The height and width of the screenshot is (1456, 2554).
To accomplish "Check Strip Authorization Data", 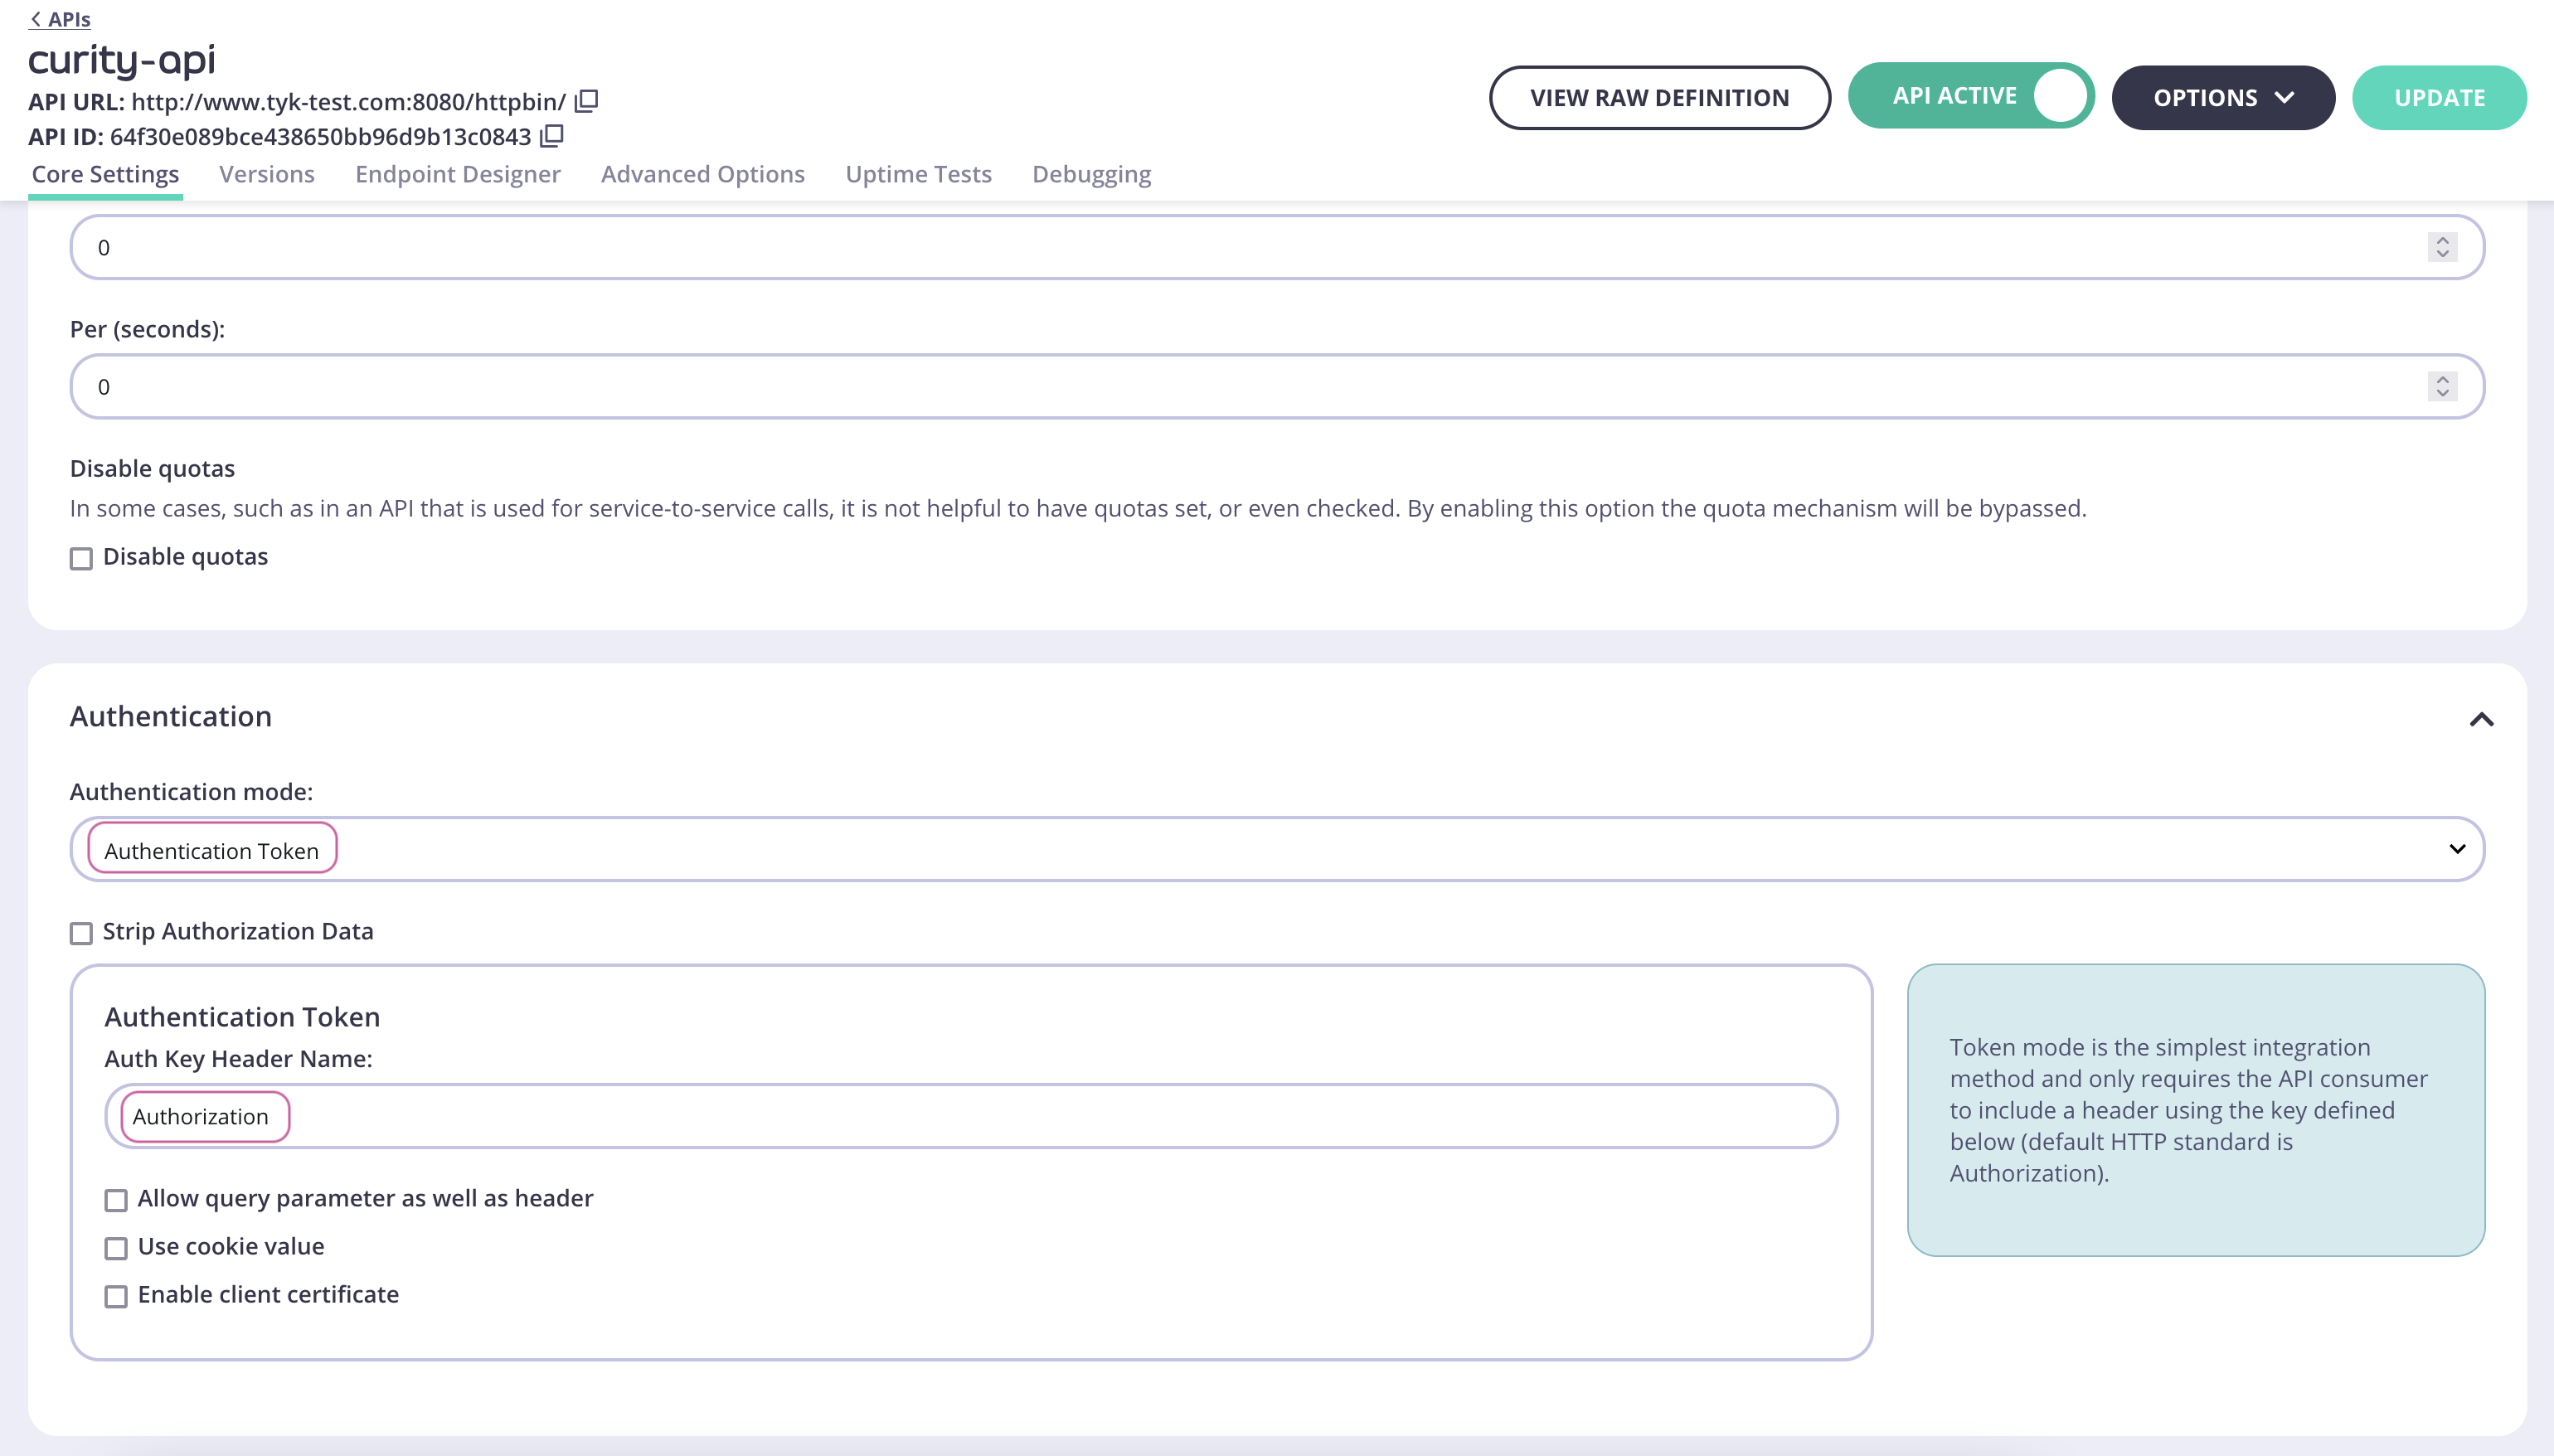I will coord(81,933).
